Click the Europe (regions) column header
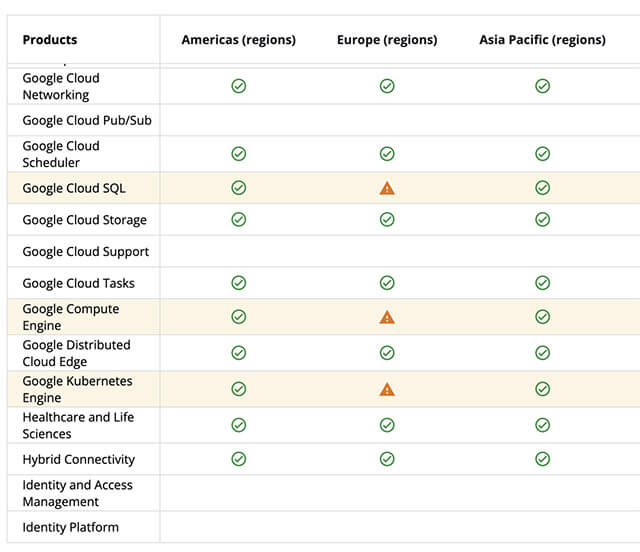The image size is (640, 552). [x=387, y=40]
